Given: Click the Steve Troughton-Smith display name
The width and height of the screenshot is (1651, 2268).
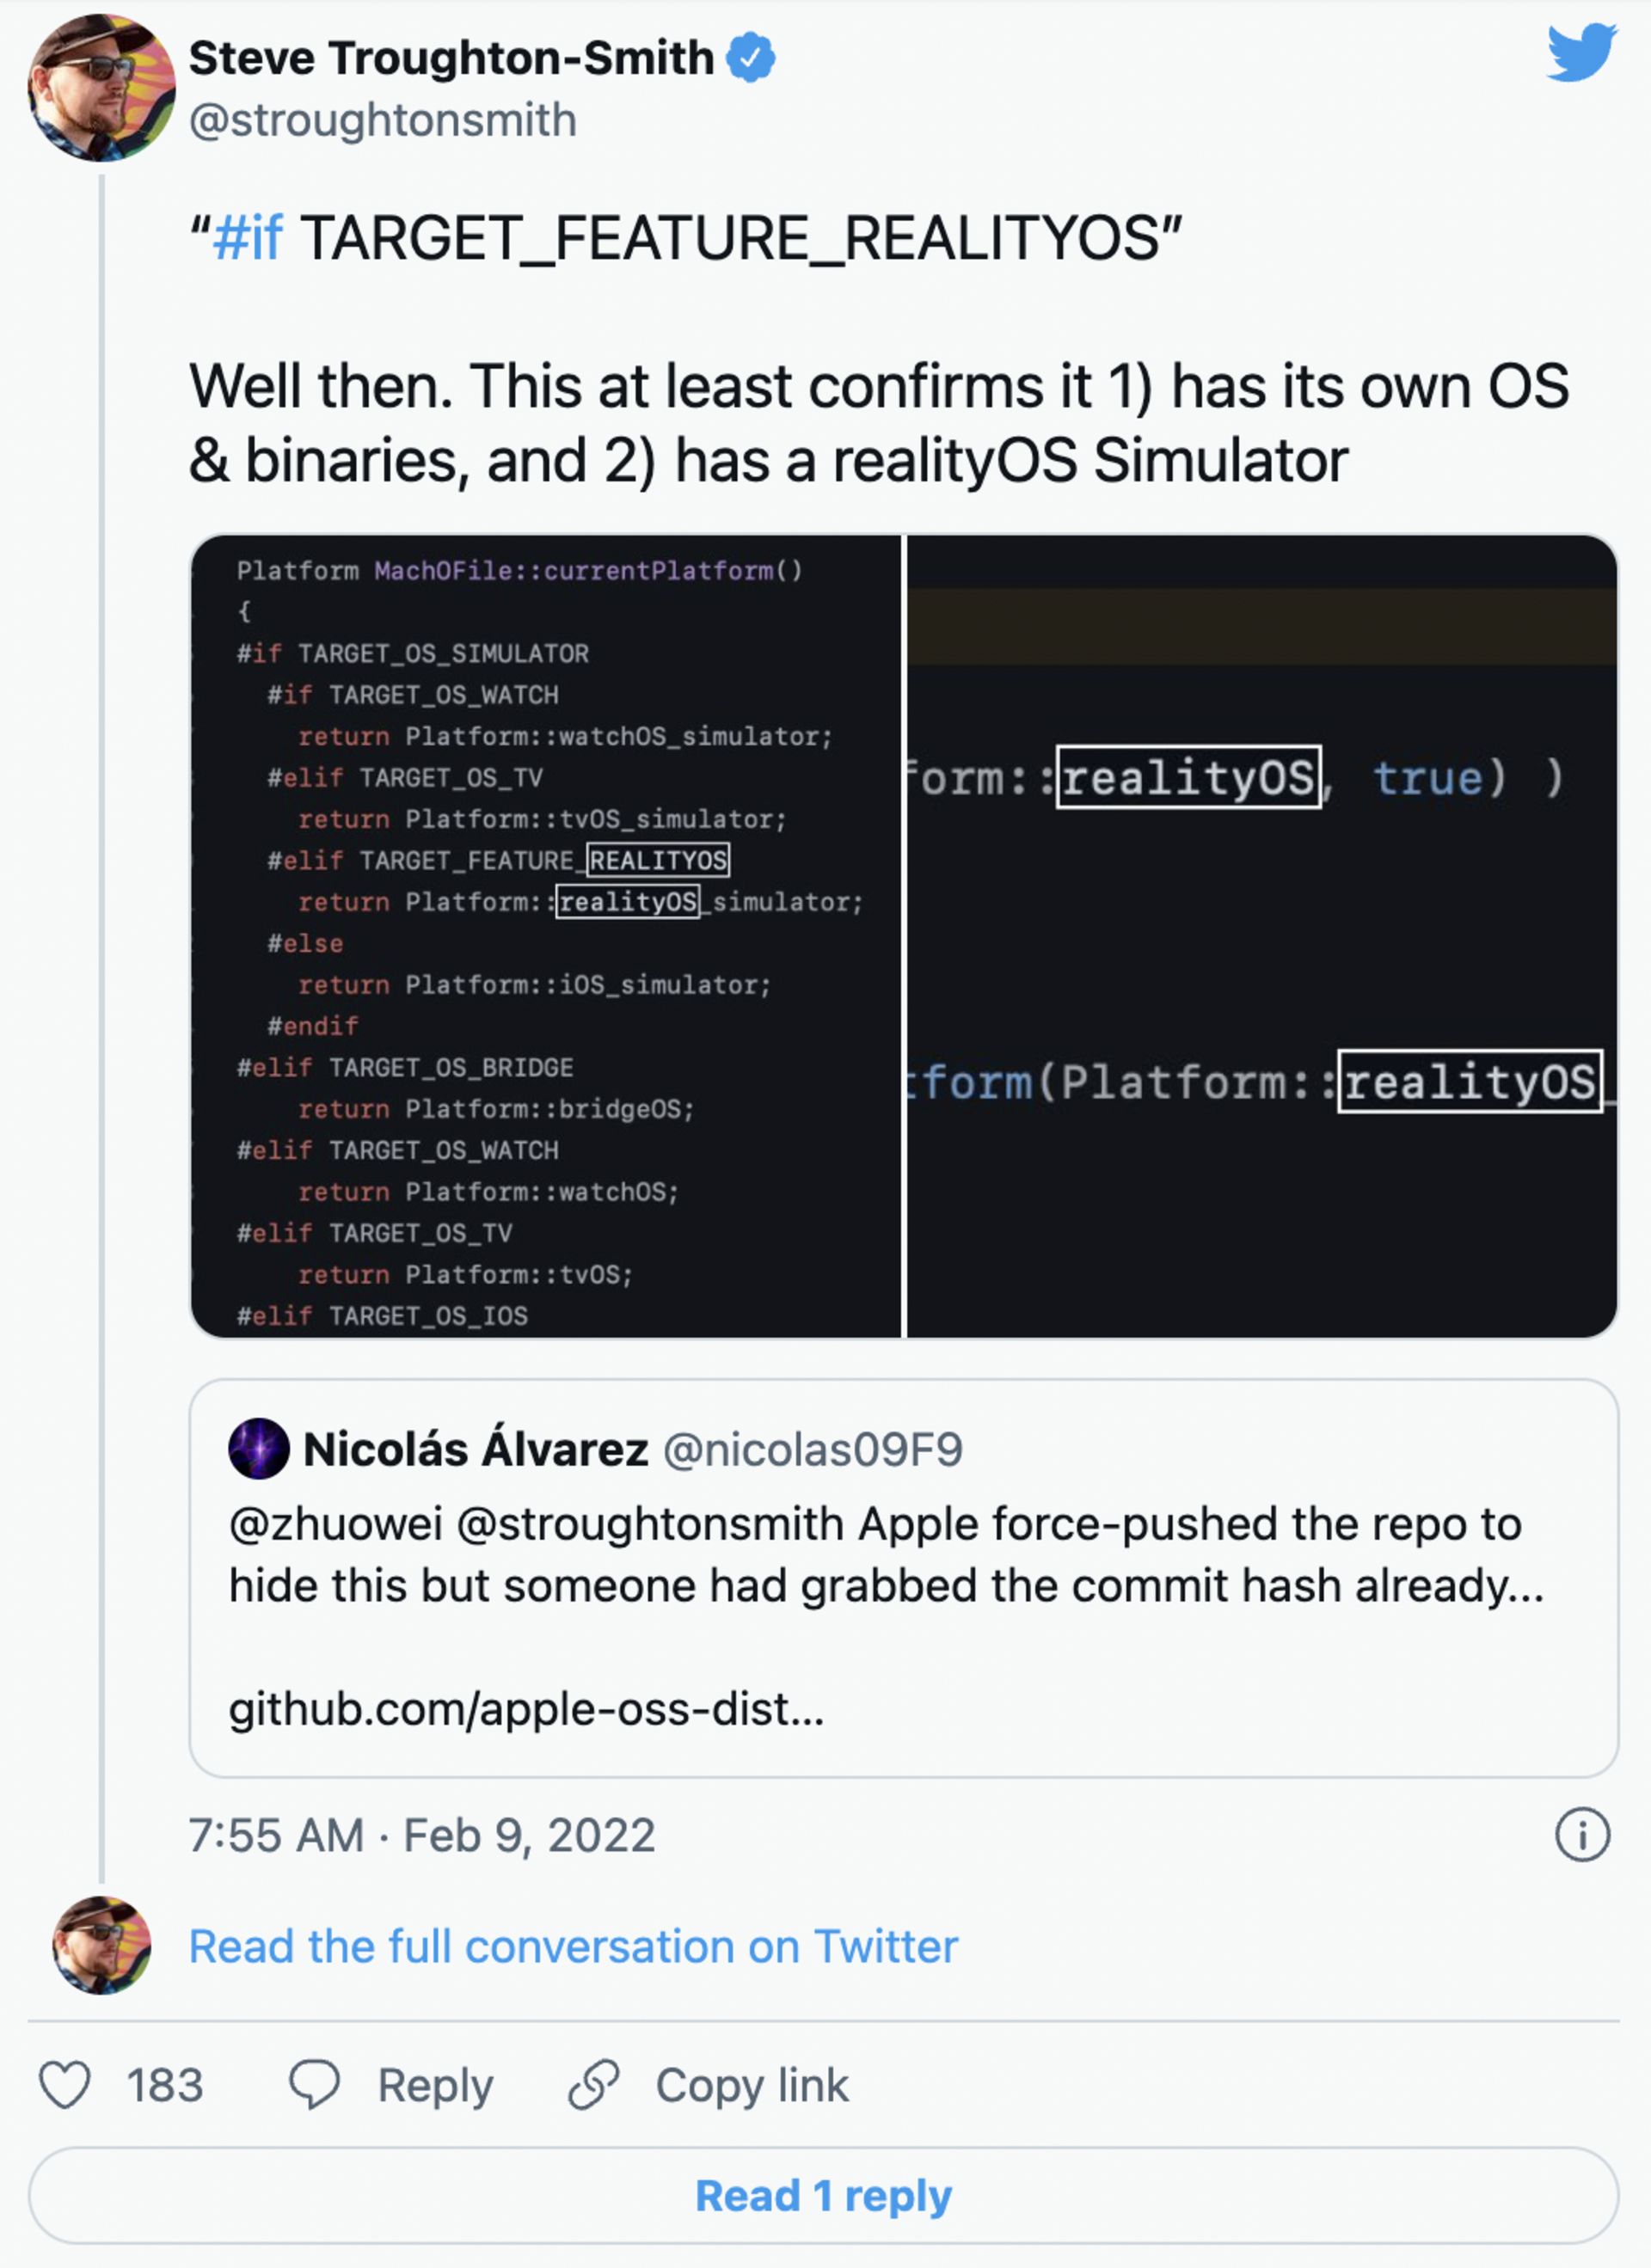Looking at the screenshot, I should pos(452,58).
